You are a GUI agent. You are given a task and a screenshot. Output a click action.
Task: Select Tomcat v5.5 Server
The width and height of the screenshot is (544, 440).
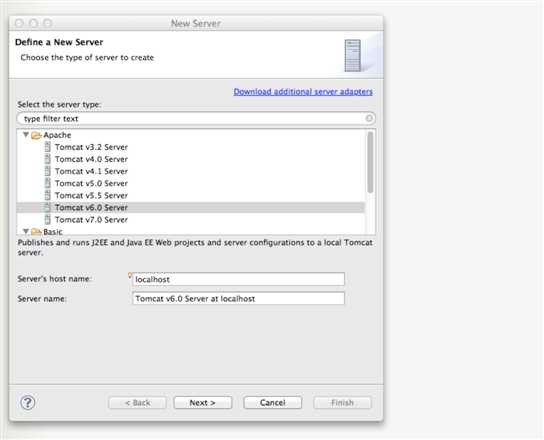91,195
